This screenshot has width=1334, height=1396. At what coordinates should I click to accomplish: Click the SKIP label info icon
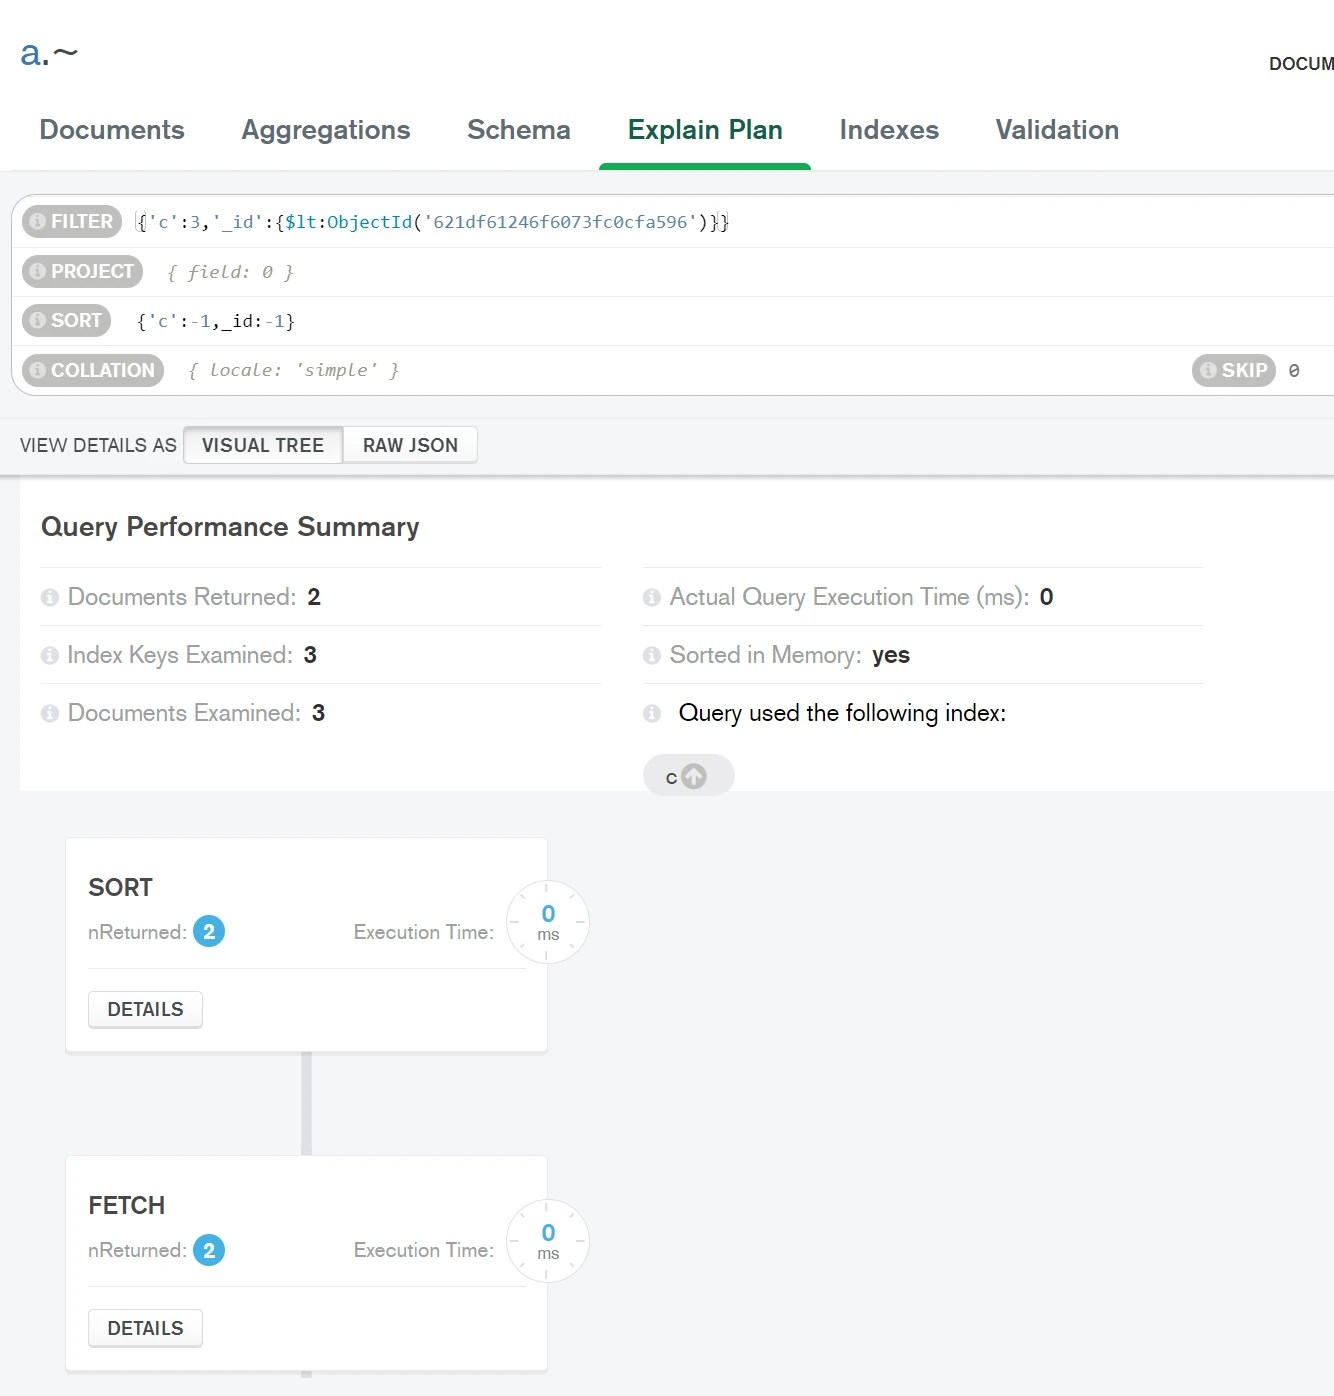tap(1208, 371)
